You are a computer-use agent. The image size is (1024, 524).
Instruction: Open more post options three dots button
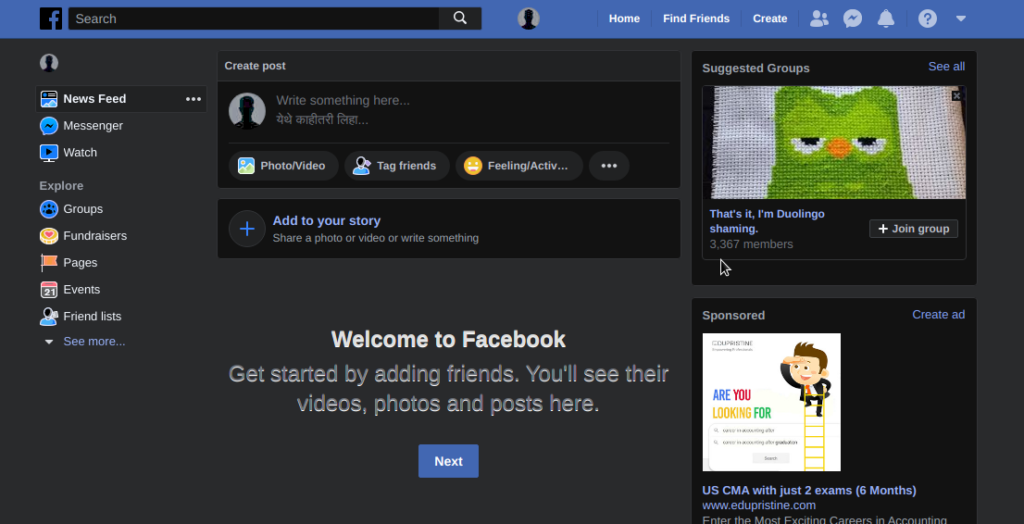pyautogui.click(x=609, y=166)
